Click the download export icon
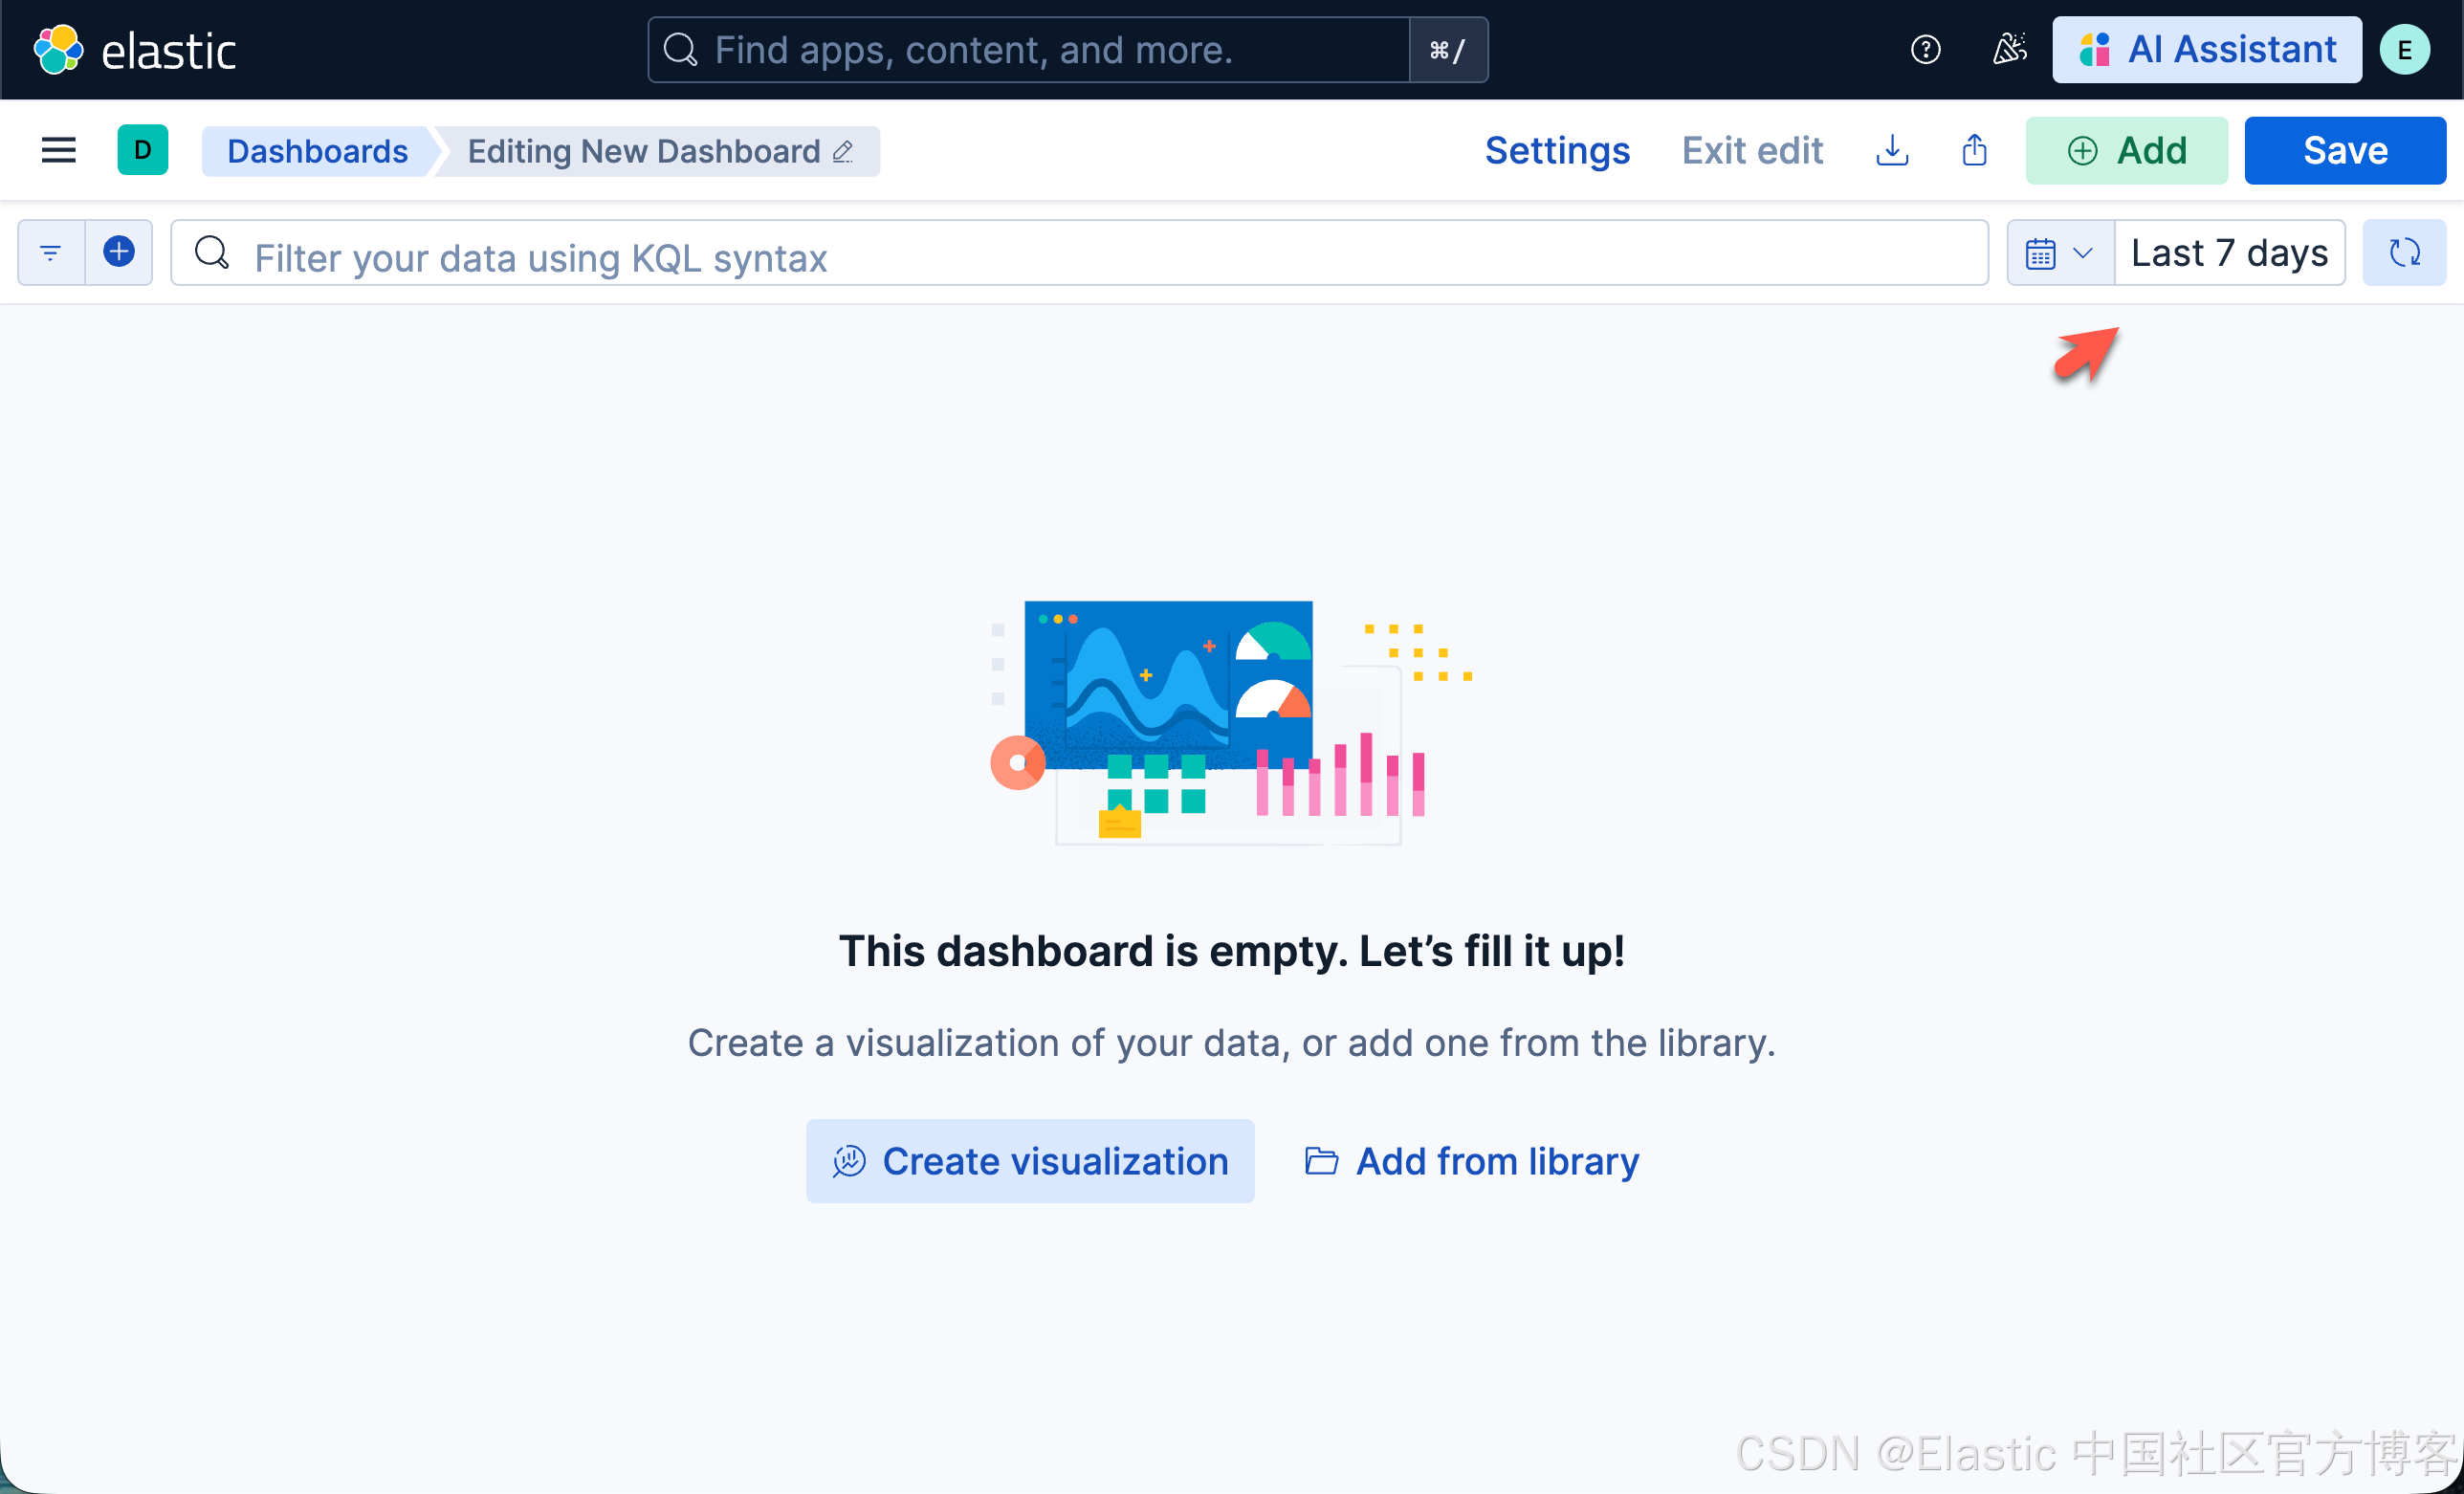 point(1892,151)
